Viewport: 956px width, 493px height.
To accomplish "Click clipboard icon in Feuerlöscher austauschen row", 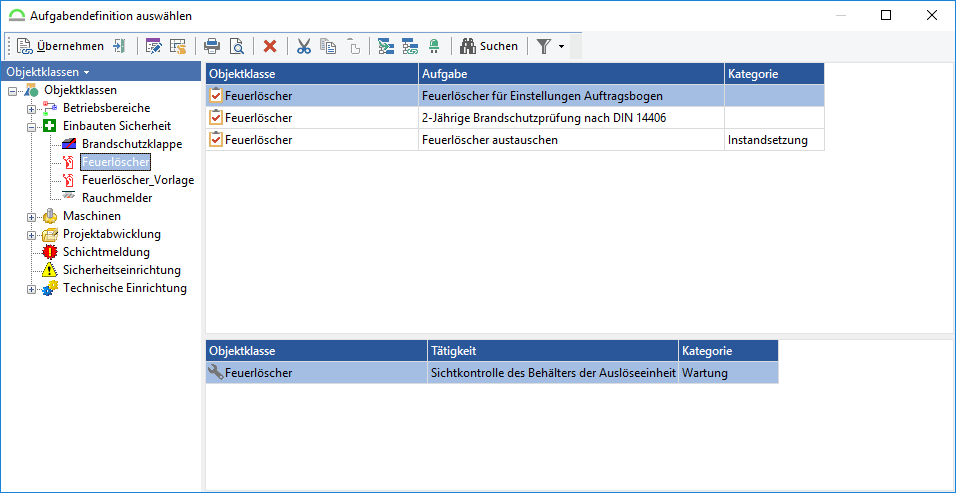I will [x=216, y=140].
